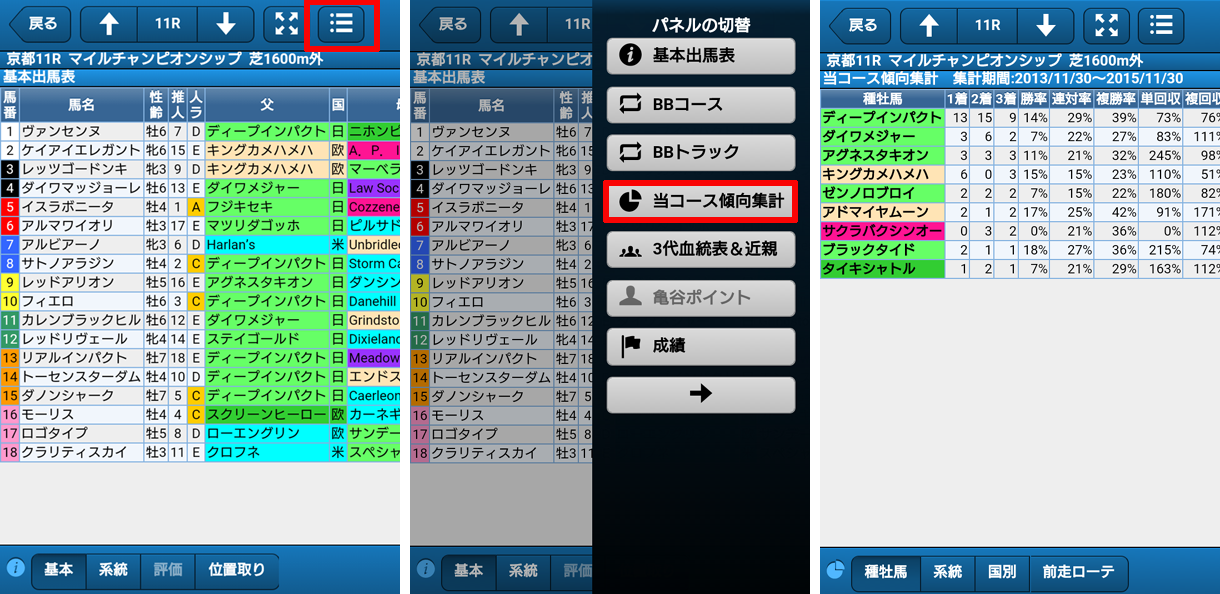Select horse フィエロ on left screen
Image resolution: width=1220 pixels, height=594 pixels.
tap(82, 301)
